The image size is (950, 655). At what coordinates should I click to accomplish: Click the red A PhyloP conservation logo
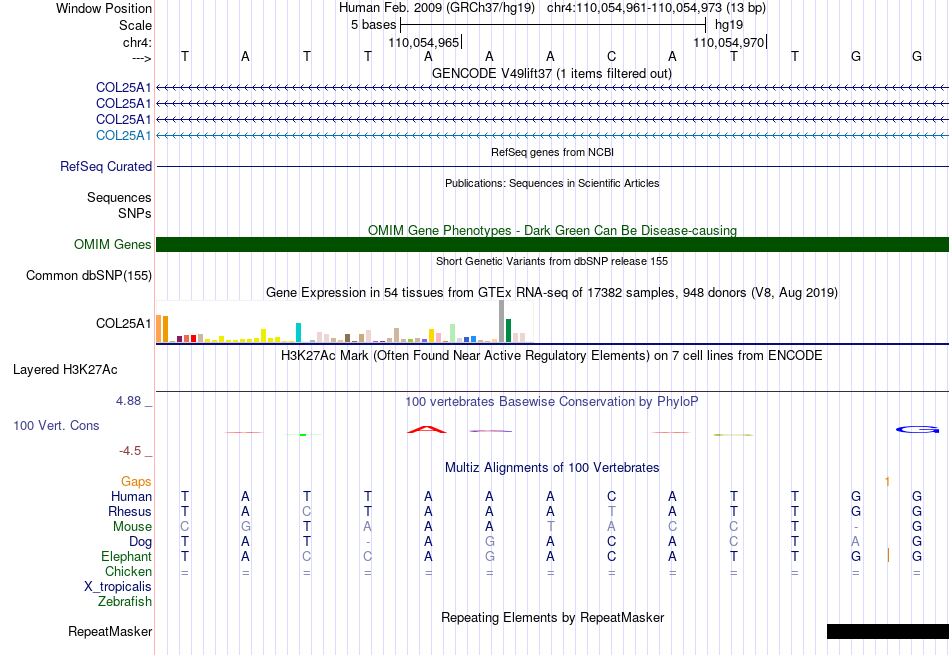pos(427,430)
